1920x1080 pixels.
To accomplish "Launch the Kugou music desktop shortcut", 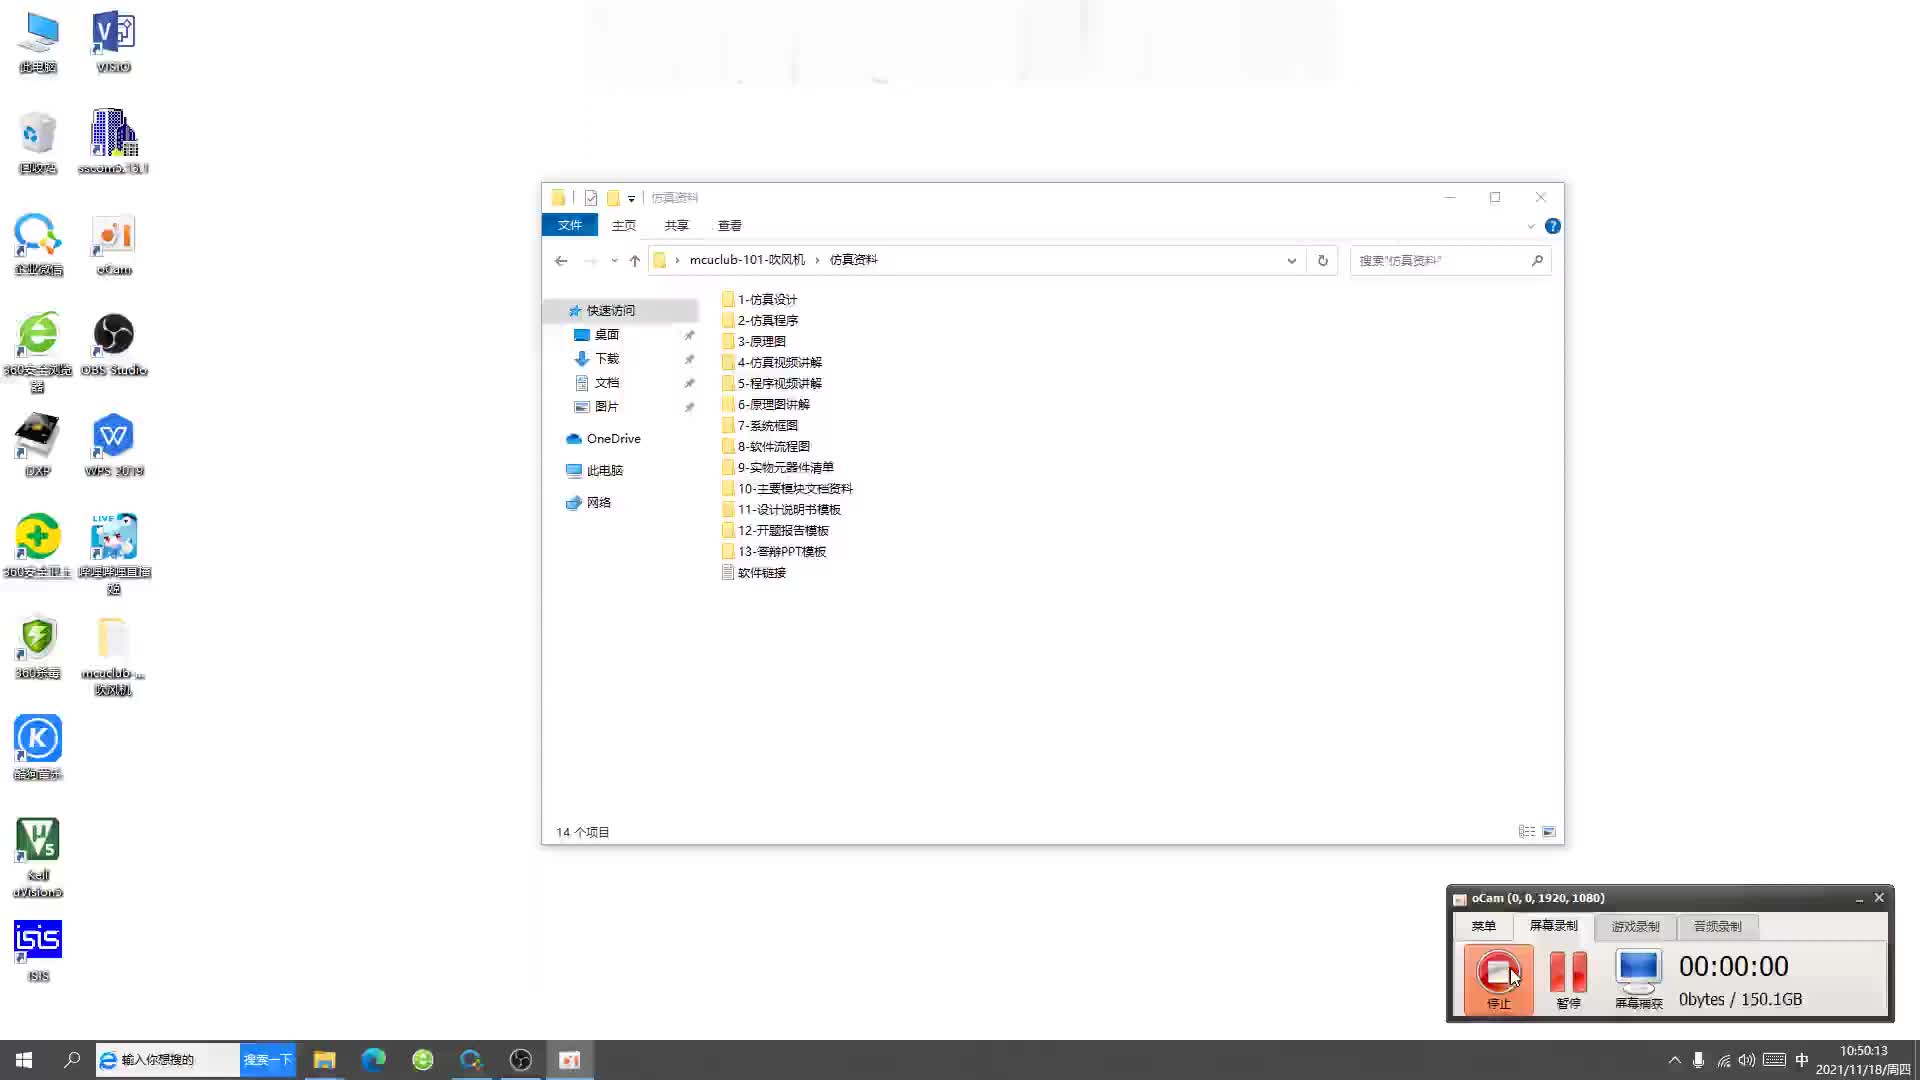I will [x=38, y=749].
